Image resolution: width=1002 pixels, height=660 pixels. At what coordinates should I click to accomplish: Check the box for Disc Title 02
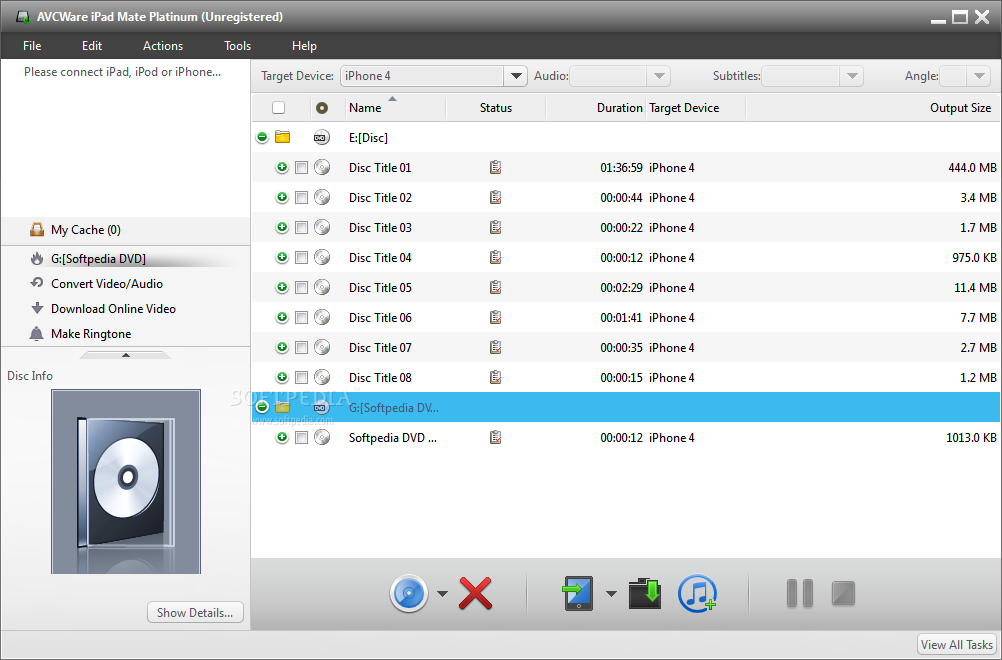click(x=302, y=198)
